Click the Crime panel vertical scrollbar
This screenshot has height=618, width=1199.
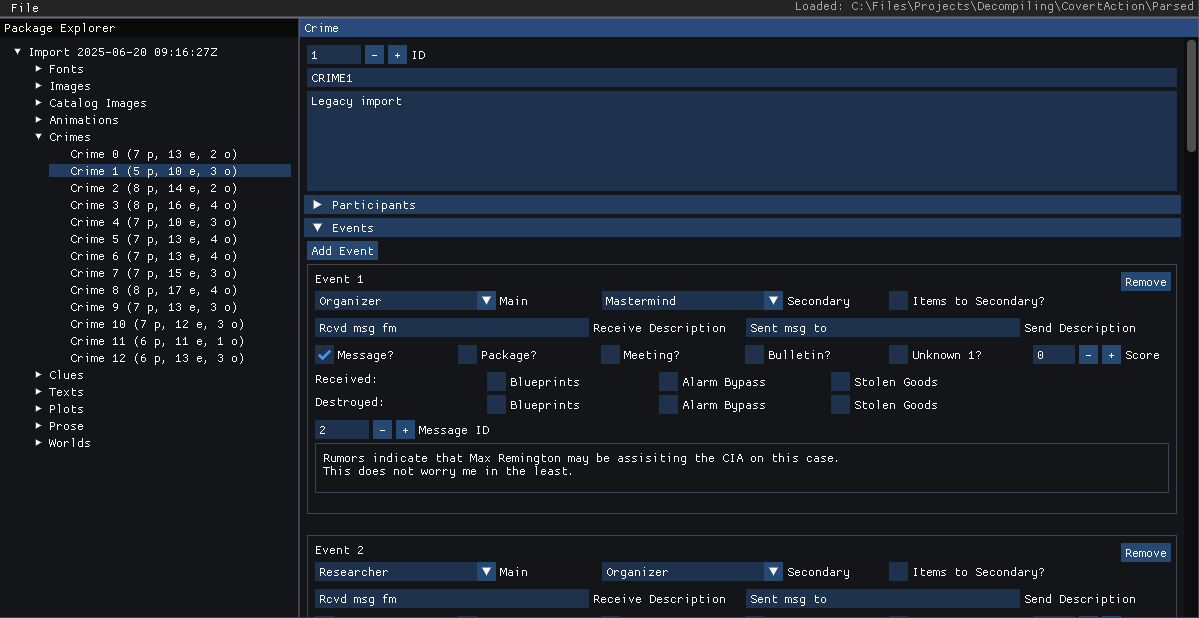tap(1191, 95)
